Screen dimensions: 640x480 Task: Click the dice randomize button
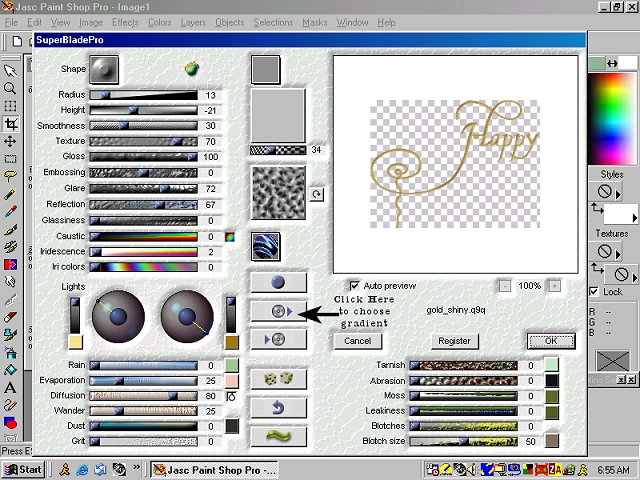click(x=277, y=380)
